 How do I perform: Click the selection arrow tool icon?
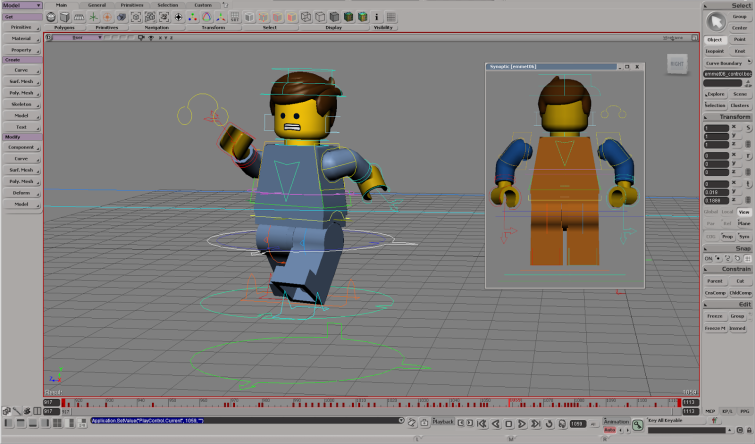coord(715,21)
